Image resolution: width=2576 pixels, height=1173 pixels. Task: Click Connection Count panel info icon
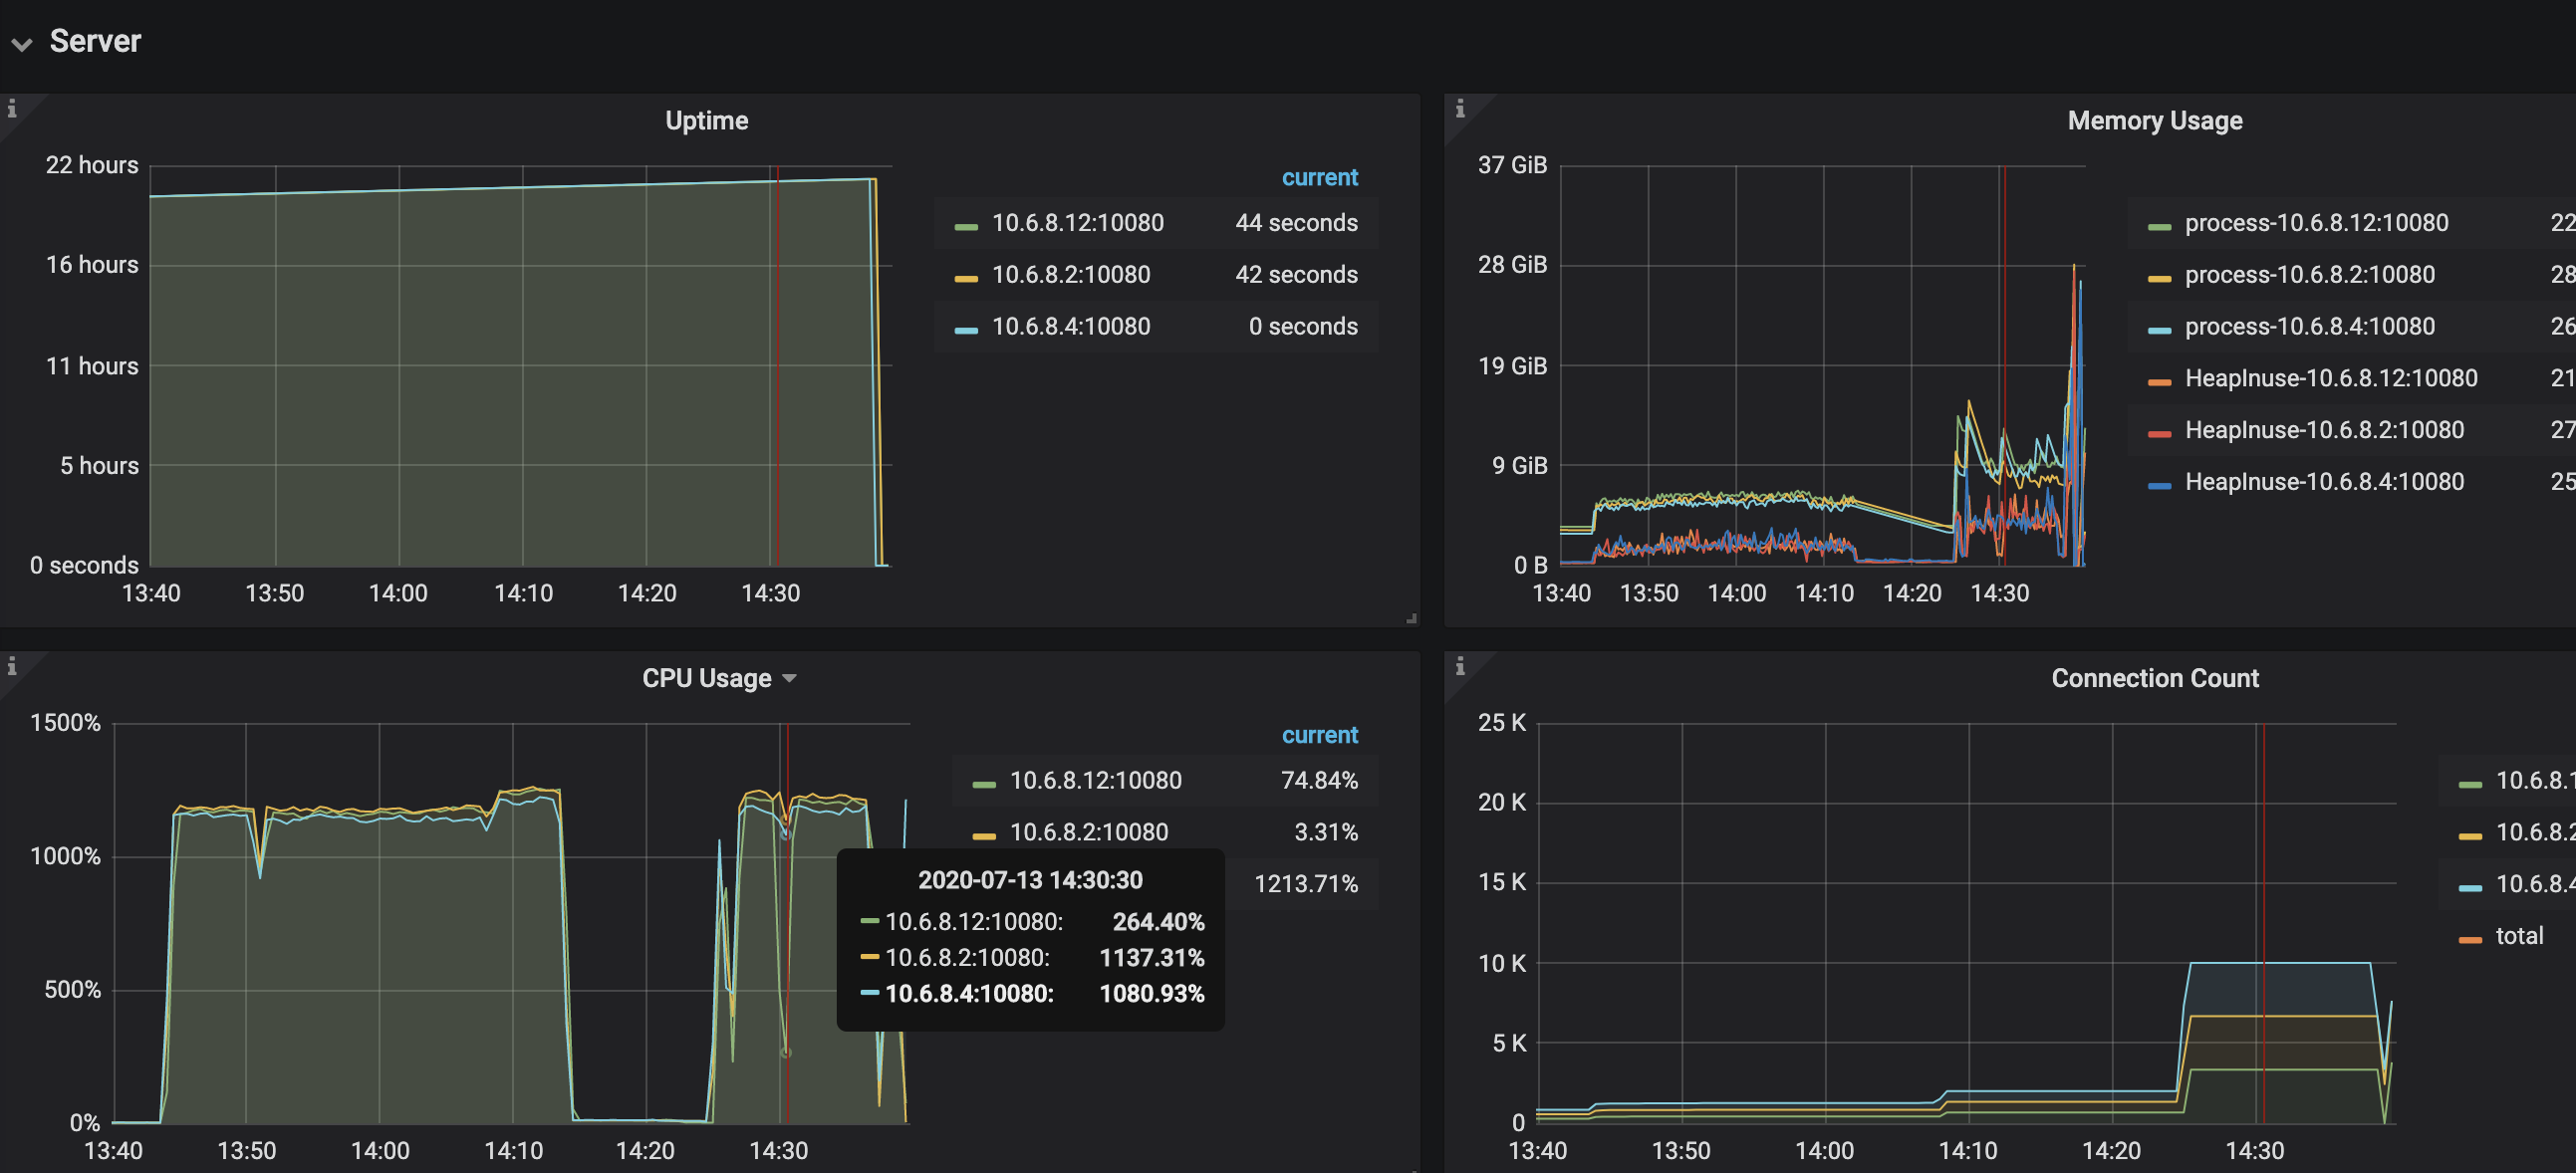click(1460, 666)
